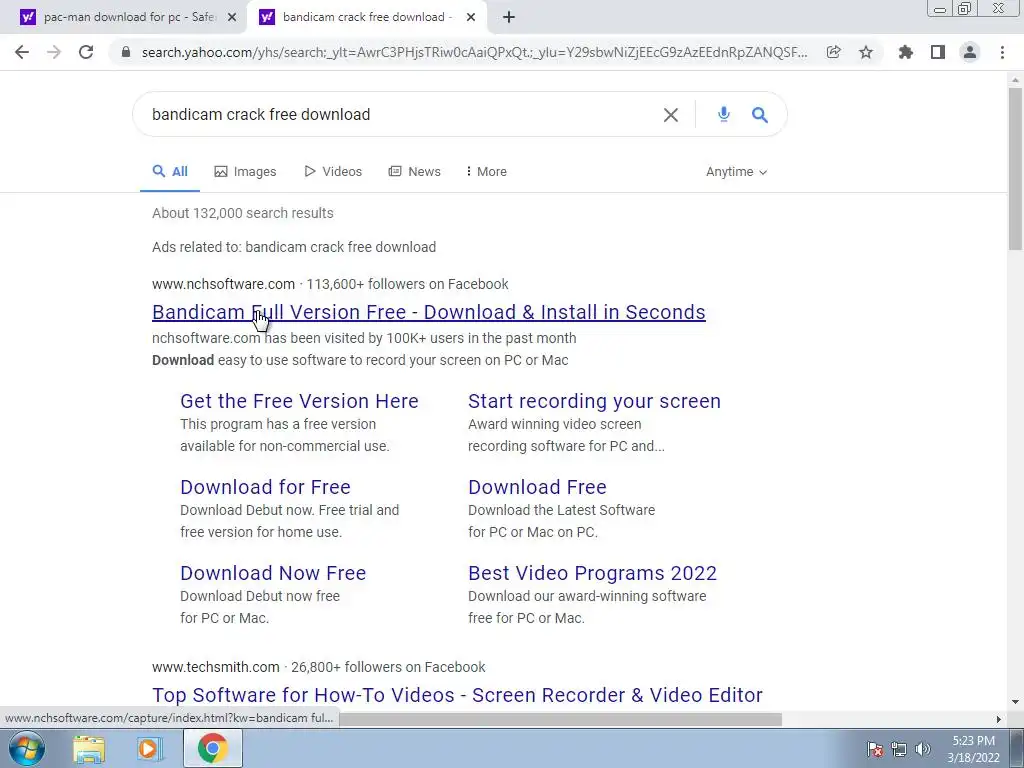The image size is (1024, 768).
Task: Switch to News results
Action: tap(415, 172)
